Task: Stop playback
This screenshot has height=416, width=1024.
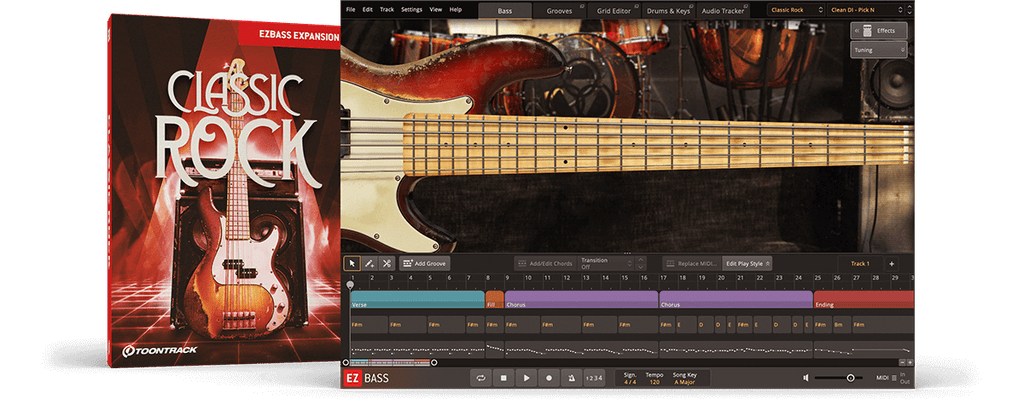Action: pos(504,377)
